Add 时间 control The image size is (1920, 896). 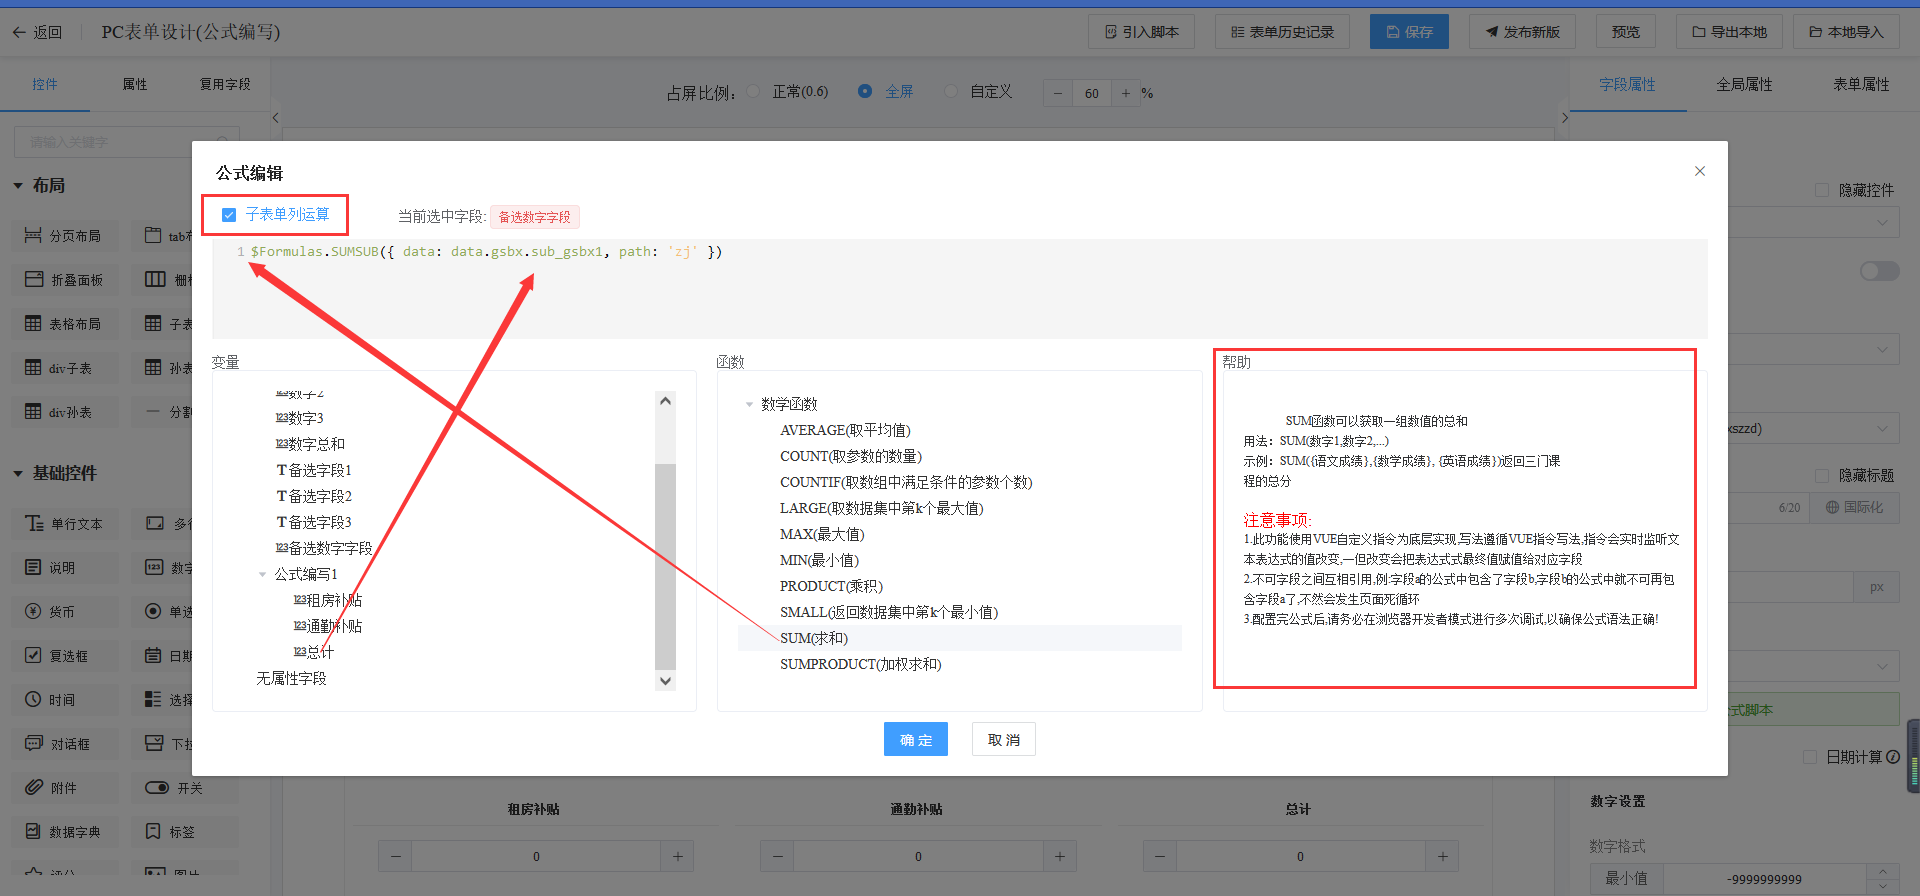coord(65,700)
